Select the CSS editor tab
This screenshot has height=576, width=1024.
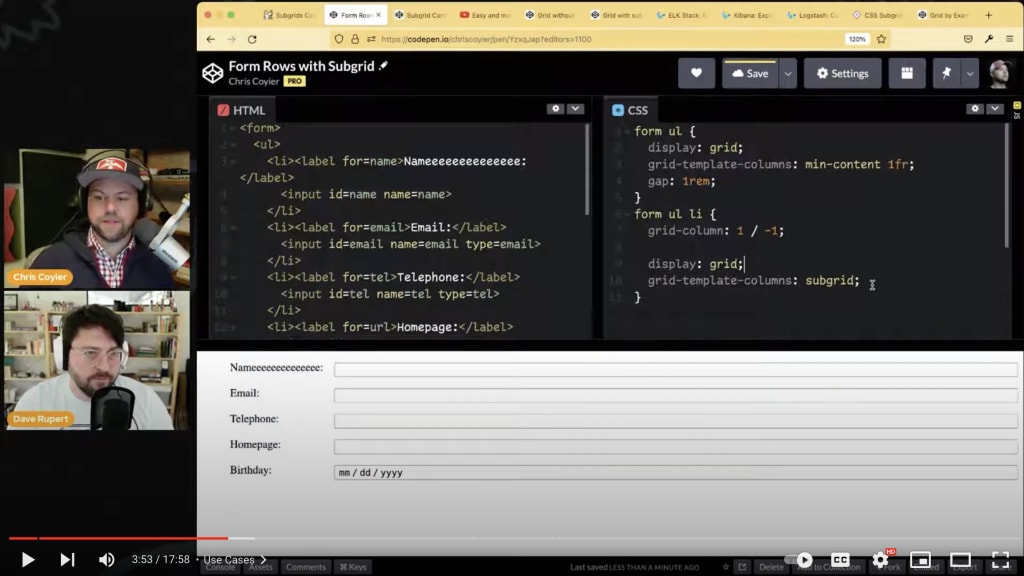(x=630, y=110)
